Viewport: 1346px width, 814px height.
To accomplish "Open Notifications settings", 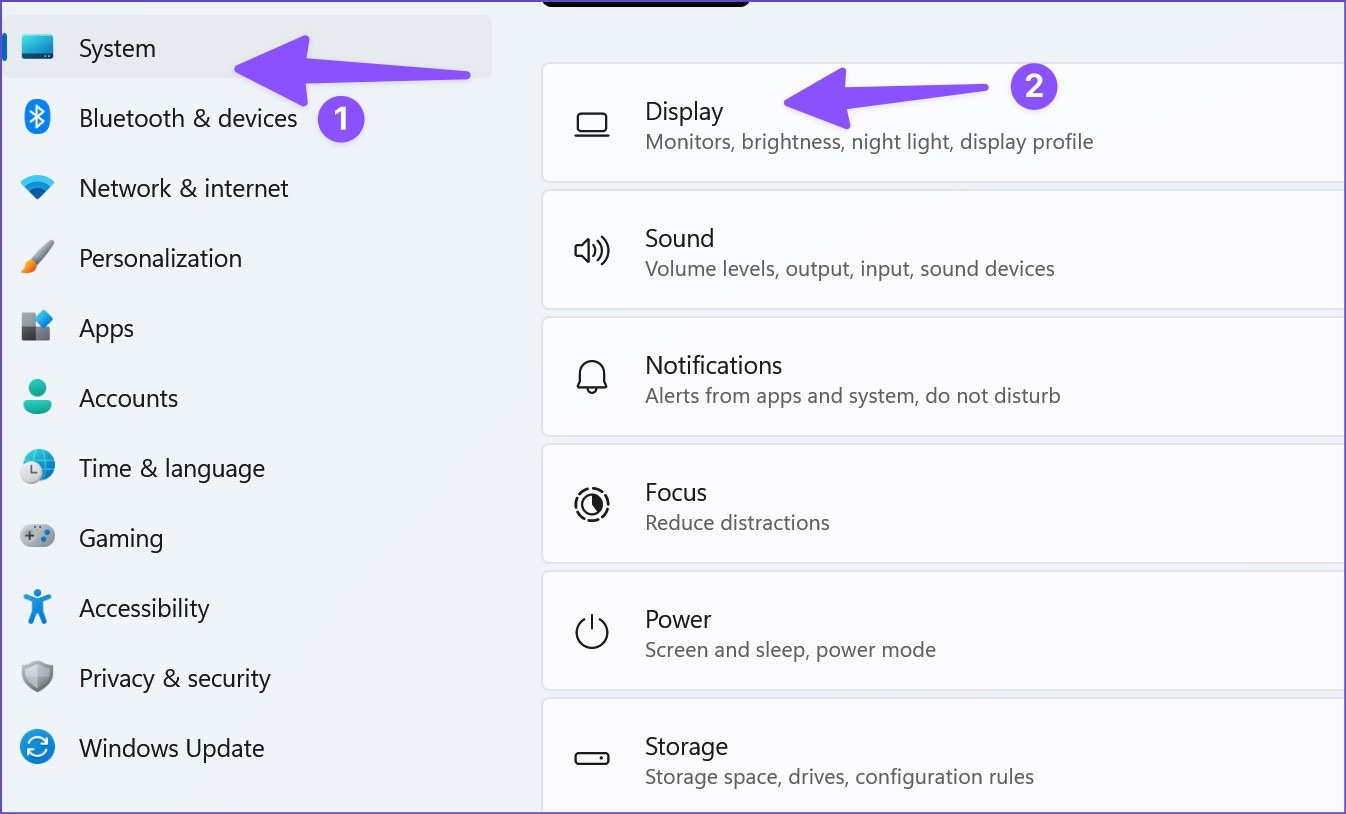I will (944, 377).
